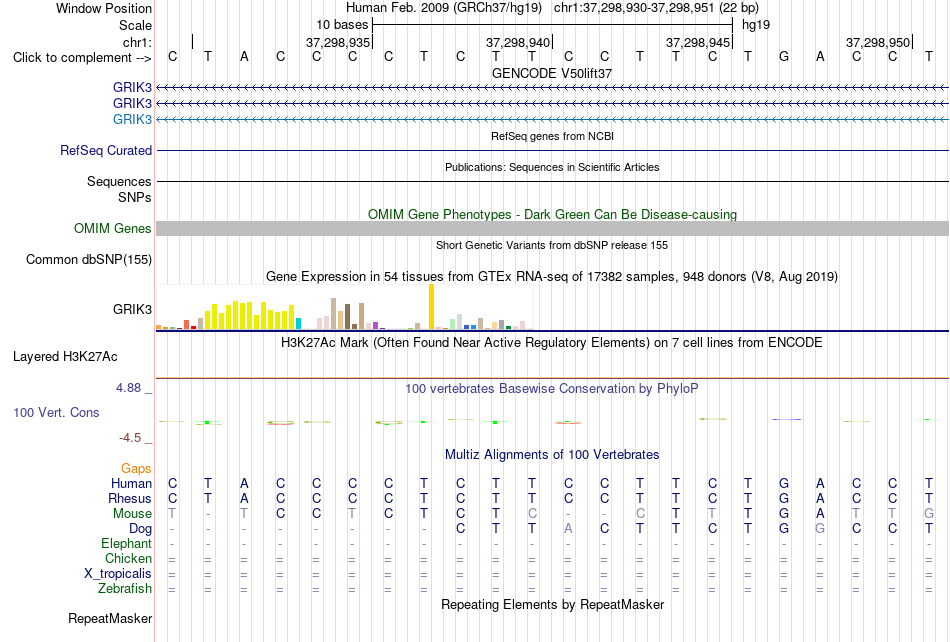The image size is (950, 642).
Task: Click GRIK3 label beside the GTEx expression bars
Action: (132, 309)
